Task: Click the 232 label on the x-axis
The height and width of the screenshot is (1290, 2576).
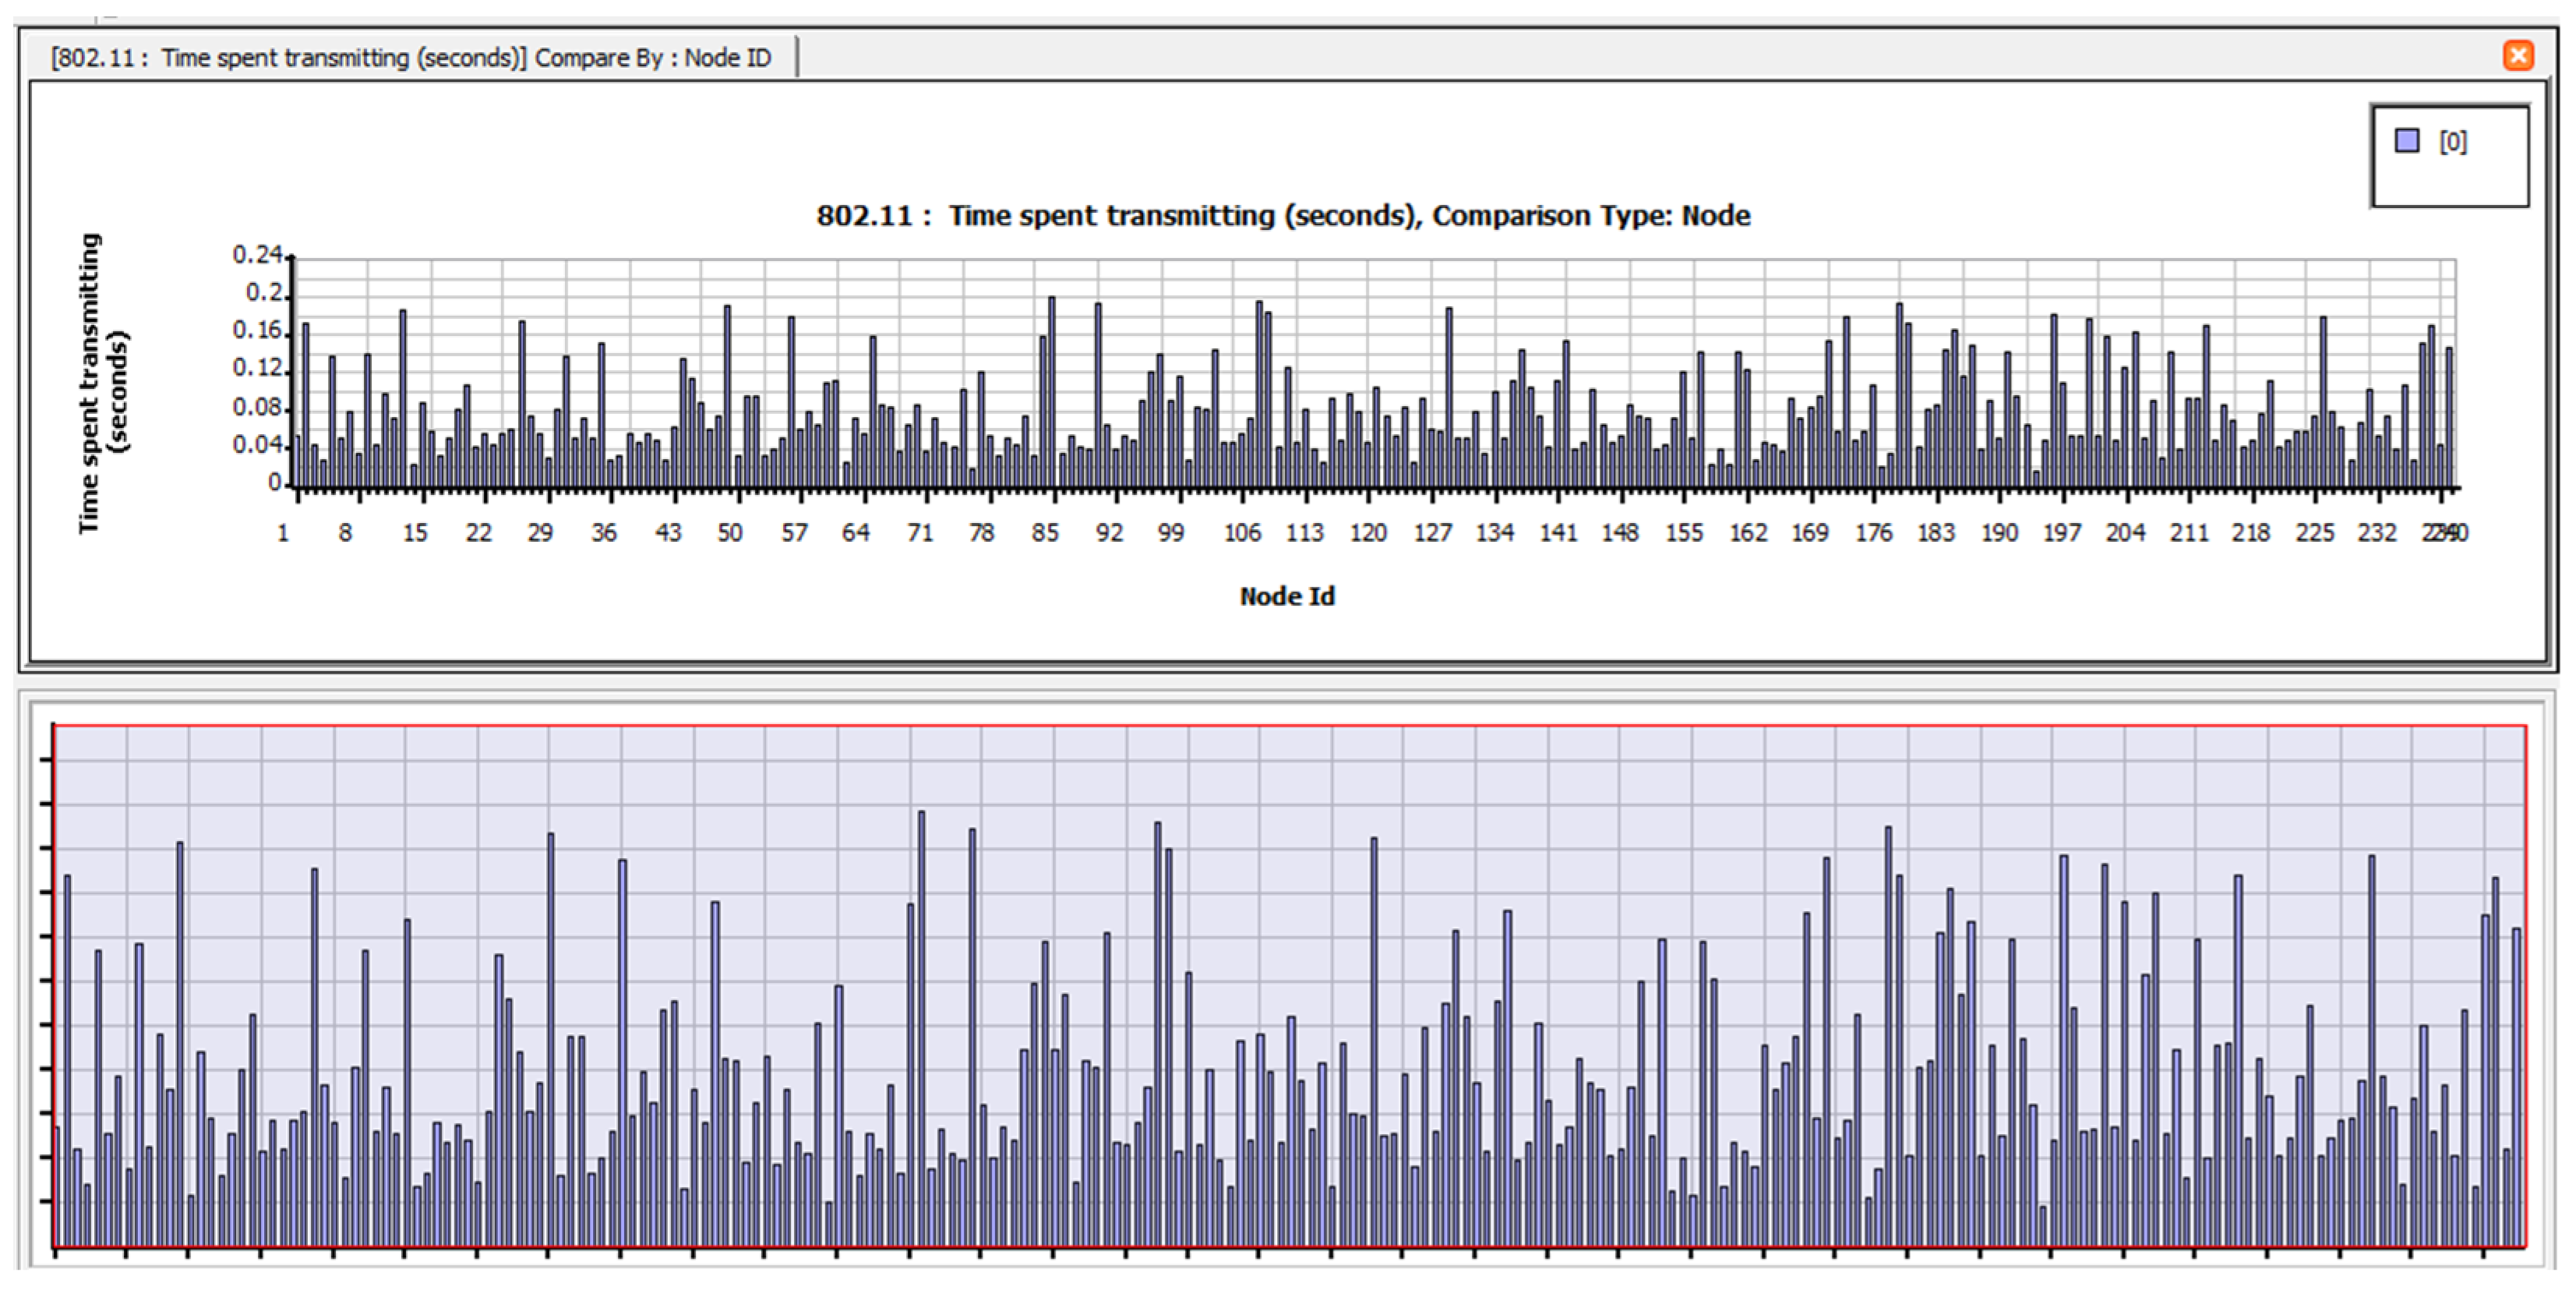Action: coord(2377,533)
